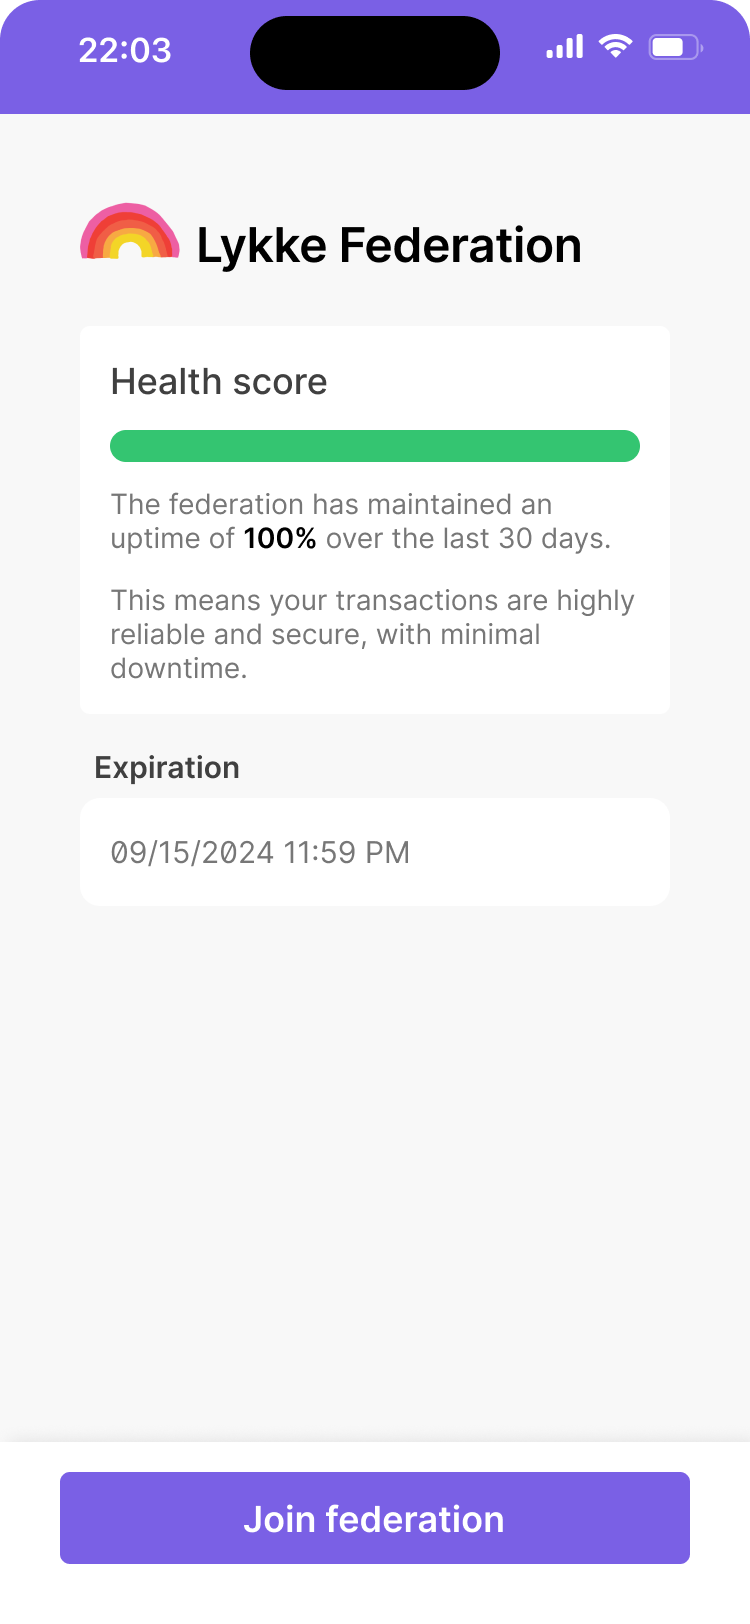Tap "The federation has maintained an" line
750x1624 pixels.
(x=331, y=504)
